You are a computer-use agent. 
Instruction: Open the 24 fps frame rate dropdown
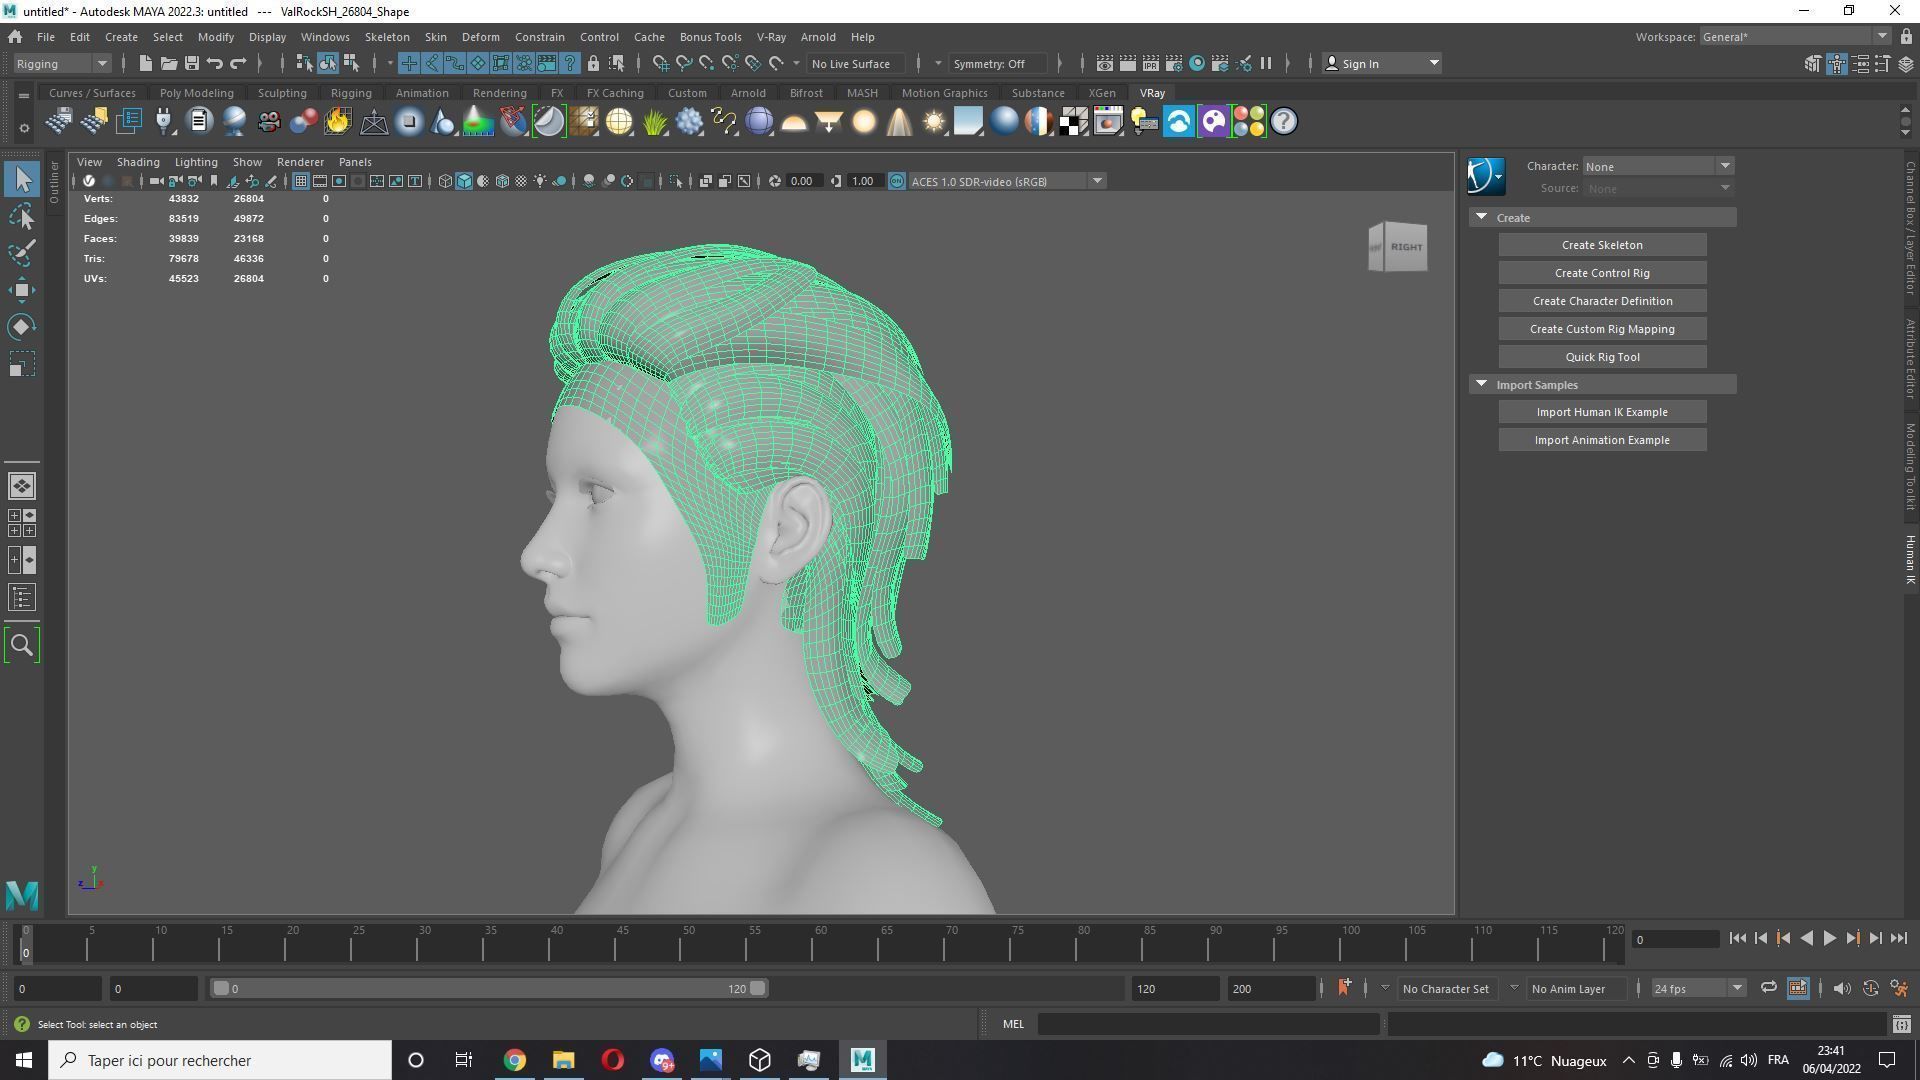(x=1697, y=988)
